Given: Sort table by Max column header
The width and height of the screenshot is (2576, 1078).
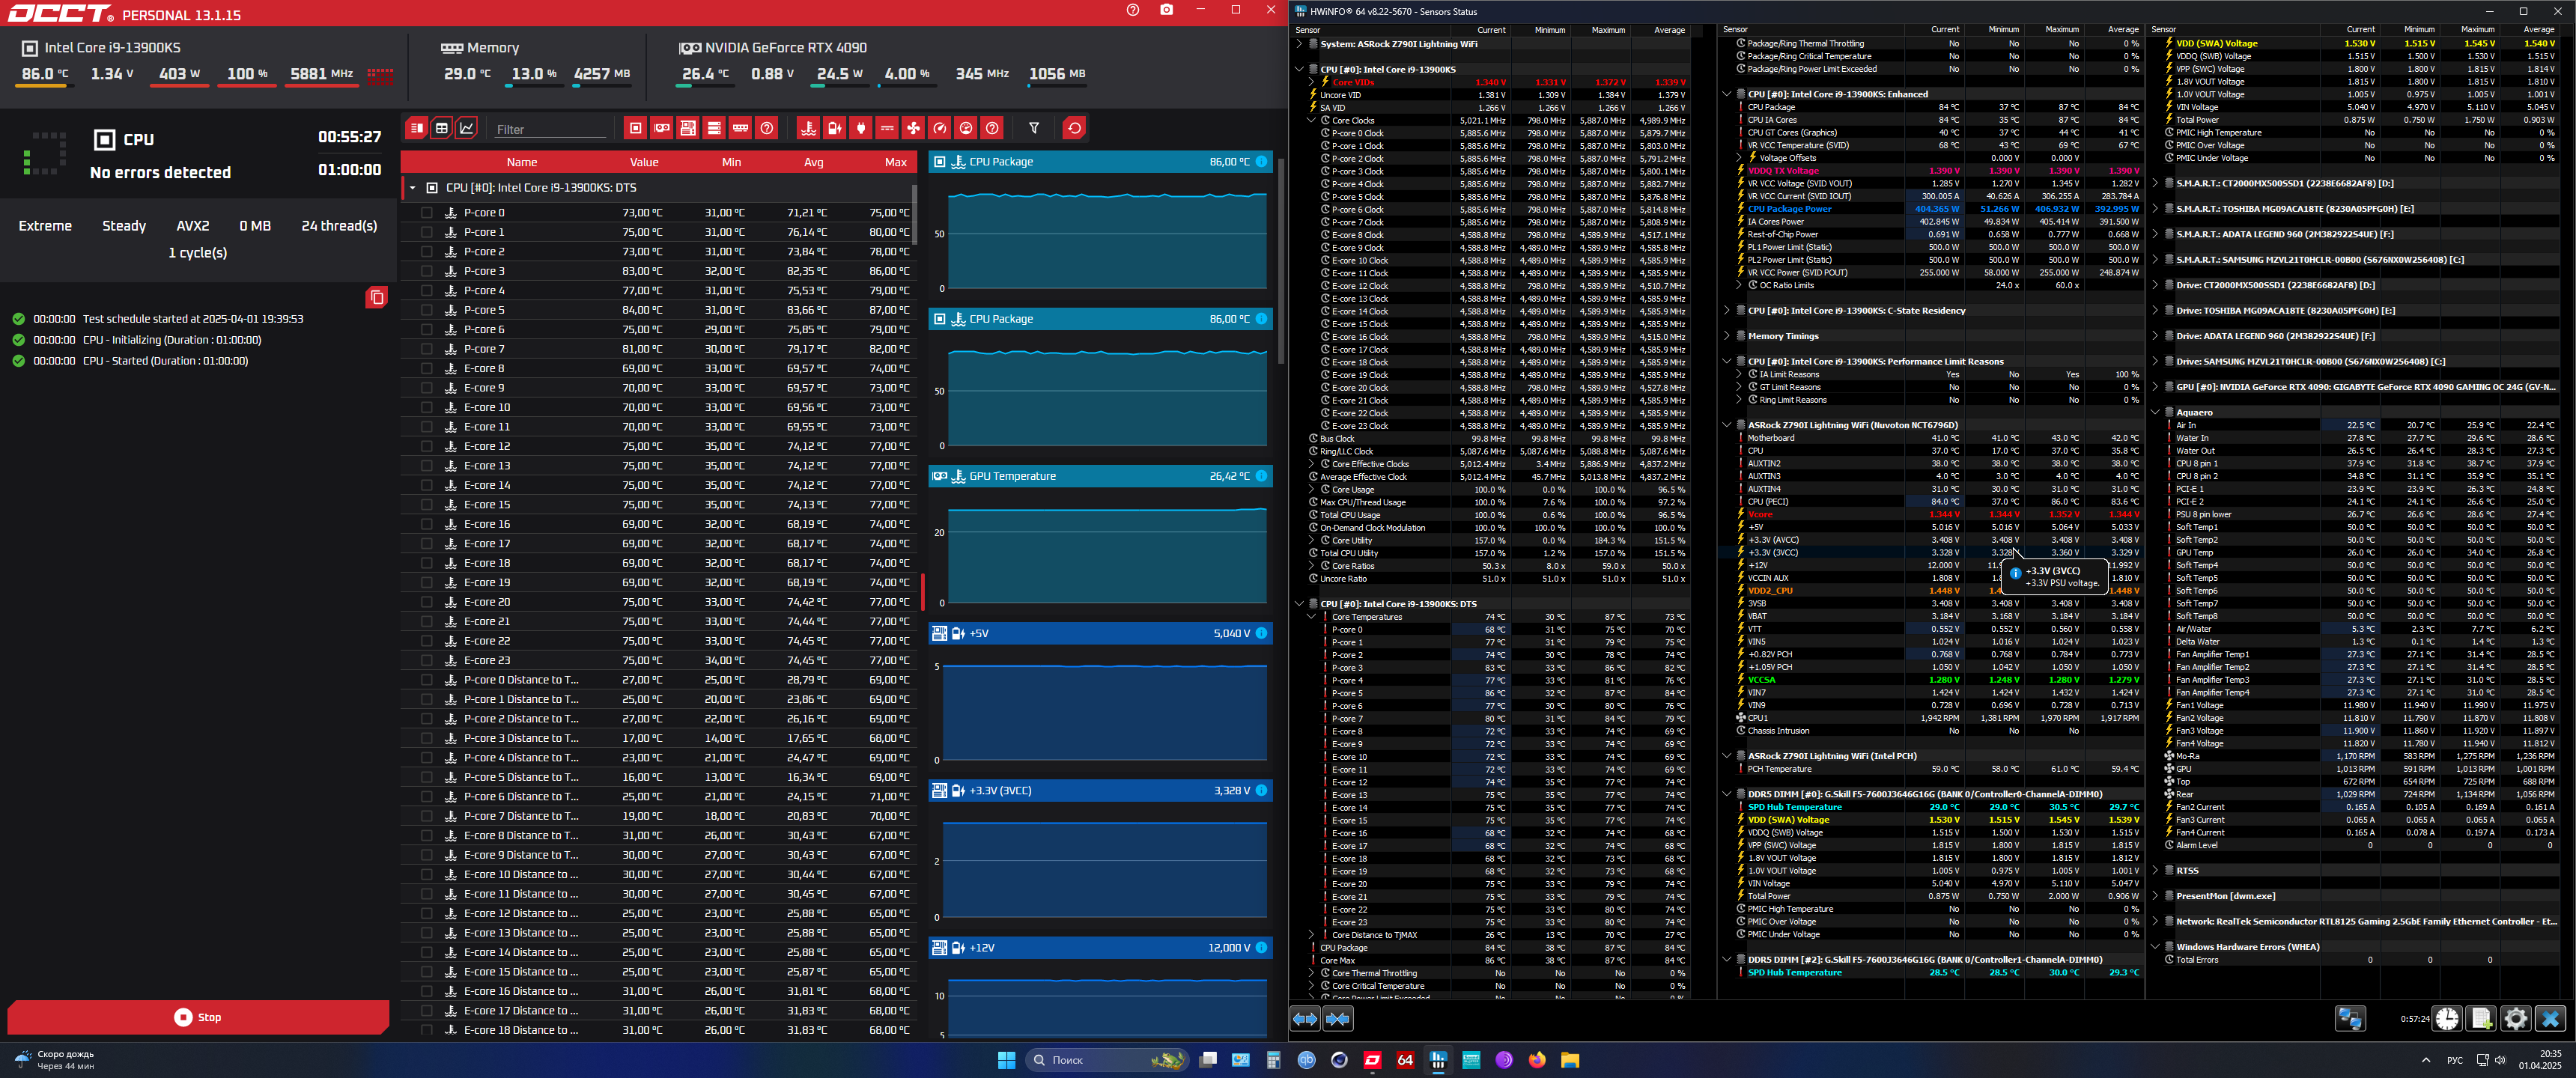Looking at the screenshot, I should [895, 162].
